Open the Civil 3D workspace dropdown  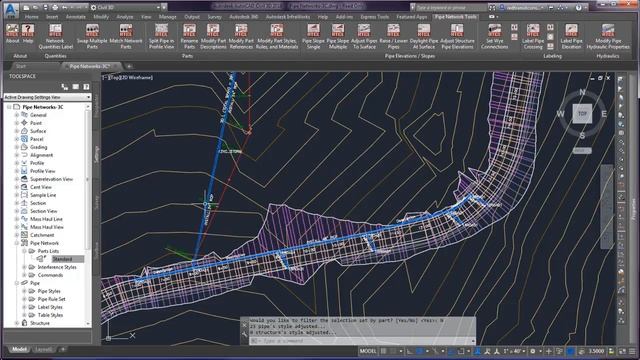click(125, 7)
